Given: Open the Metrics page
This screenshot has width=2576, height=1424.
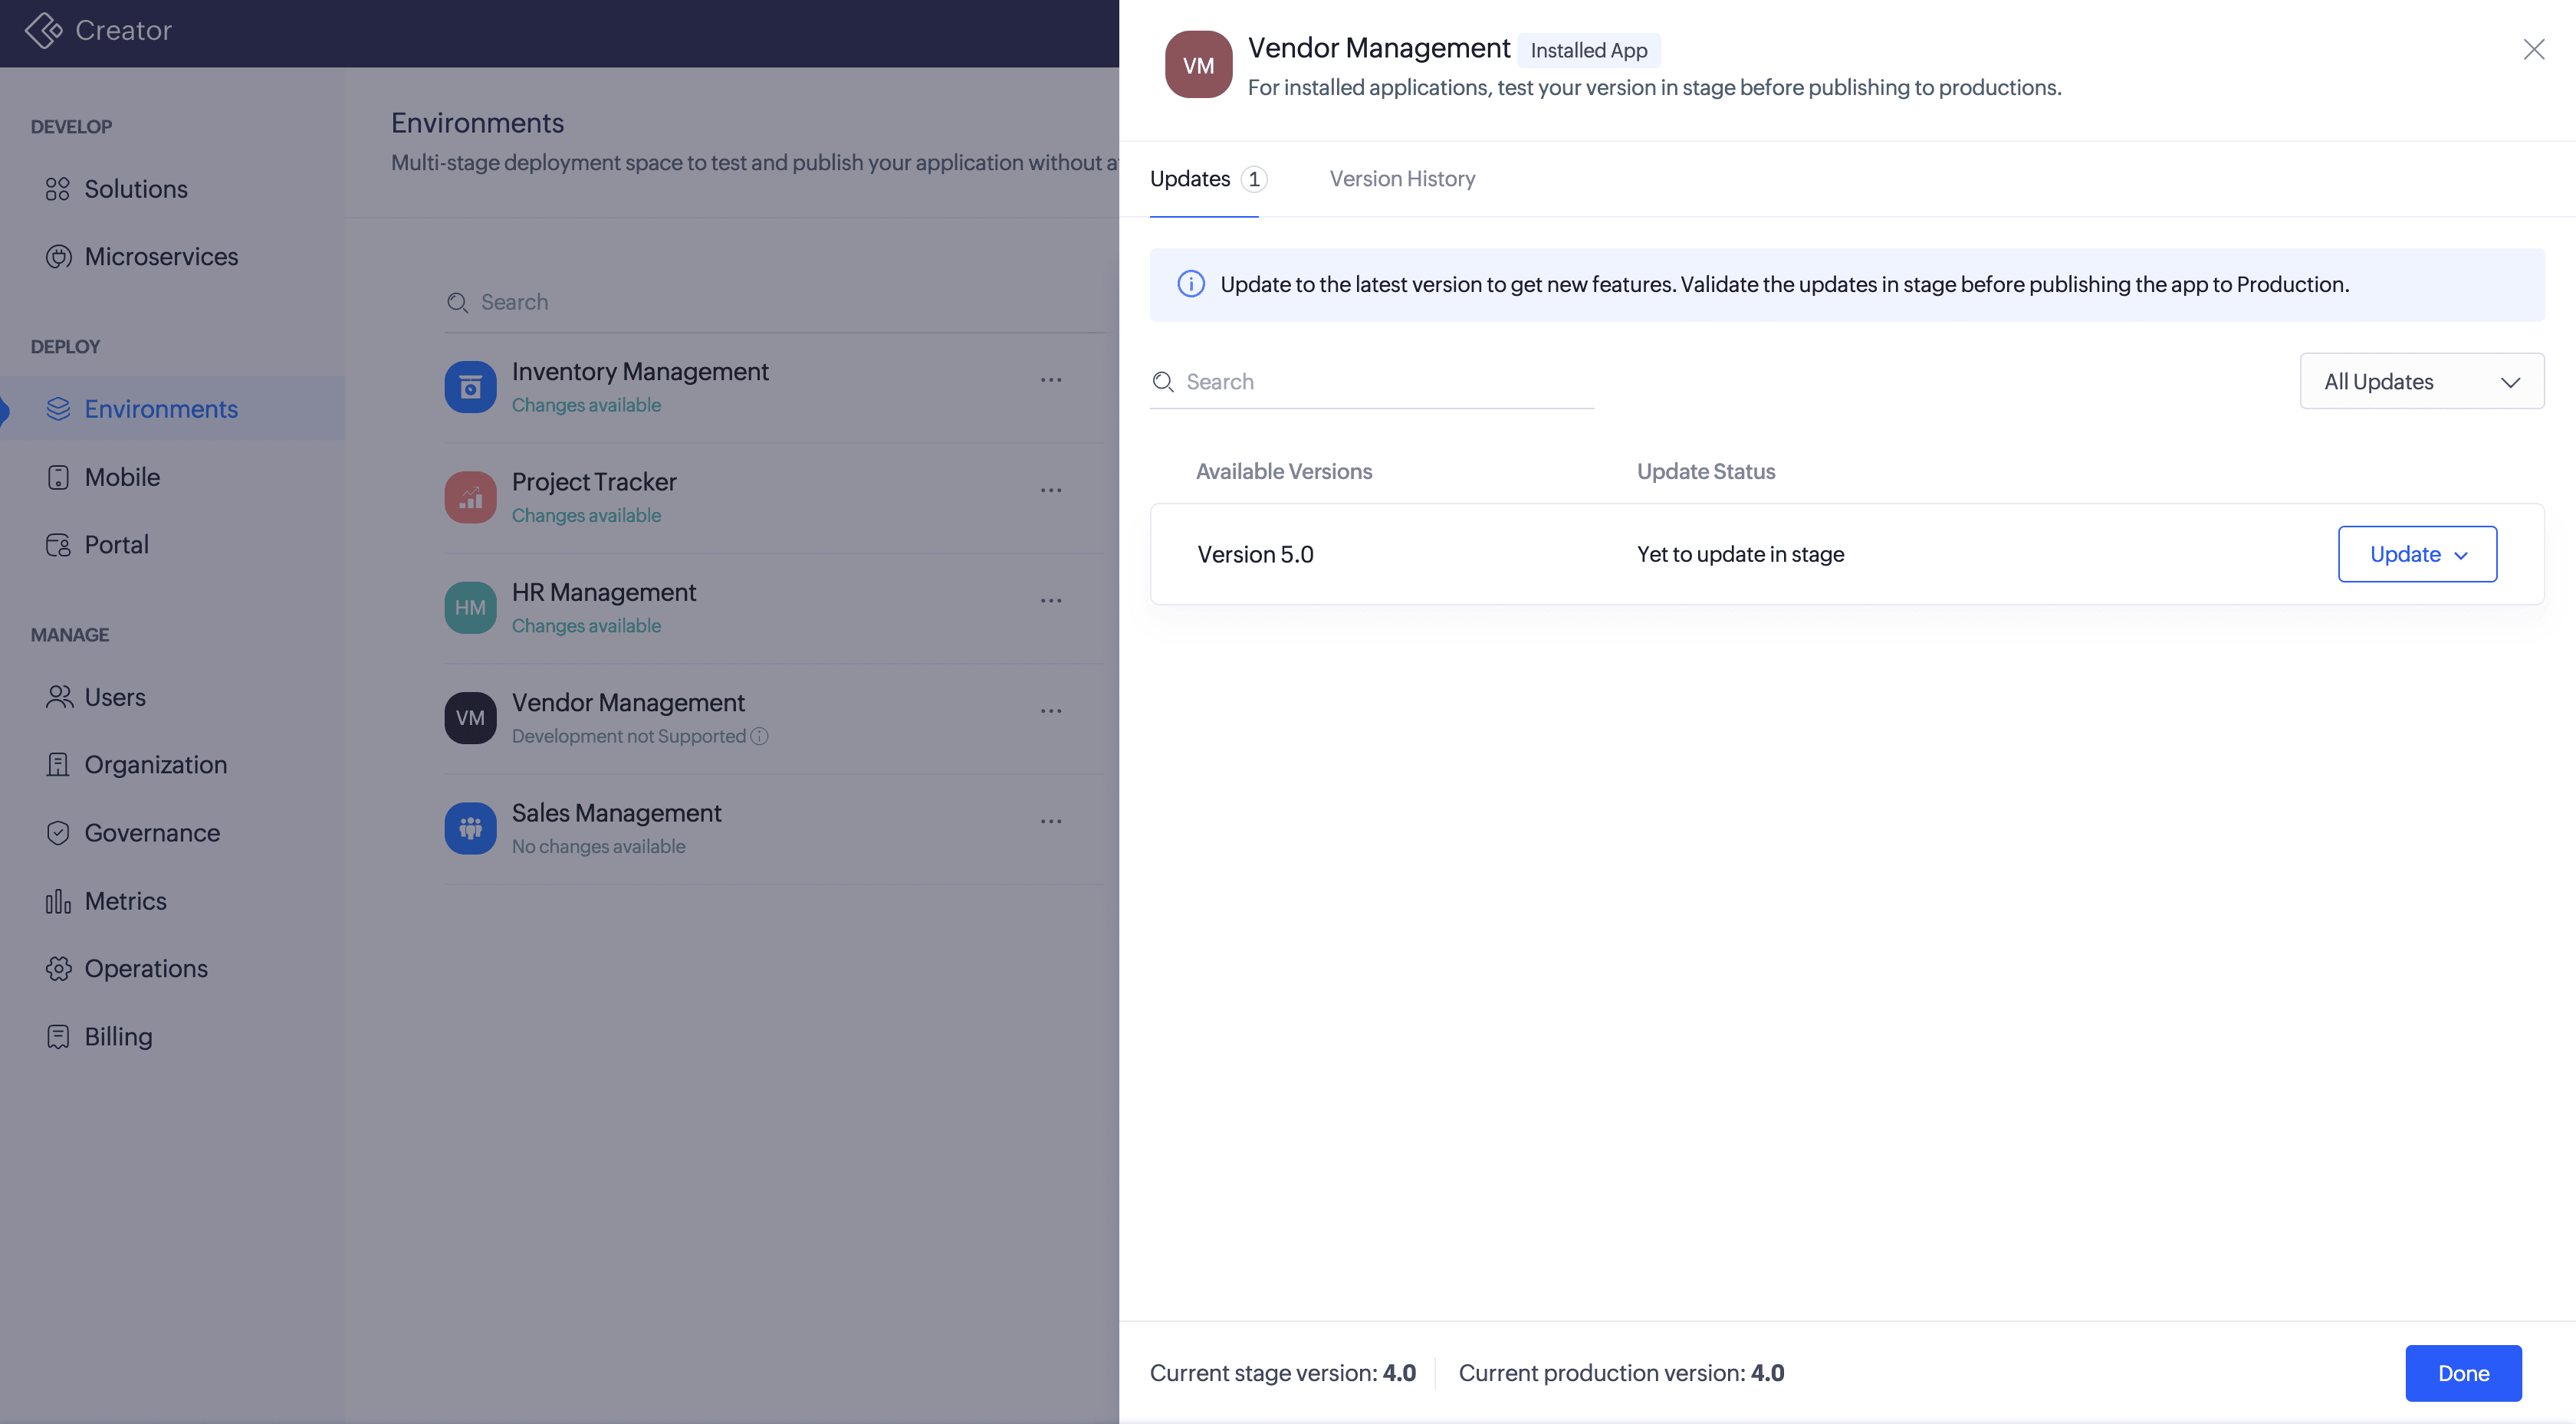Looking at the screenshot, I should click(x=125, y=901).
